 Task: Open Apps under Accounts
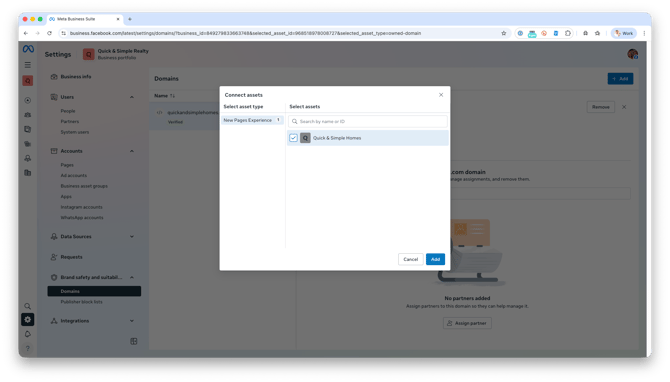[x=66, y=197]
